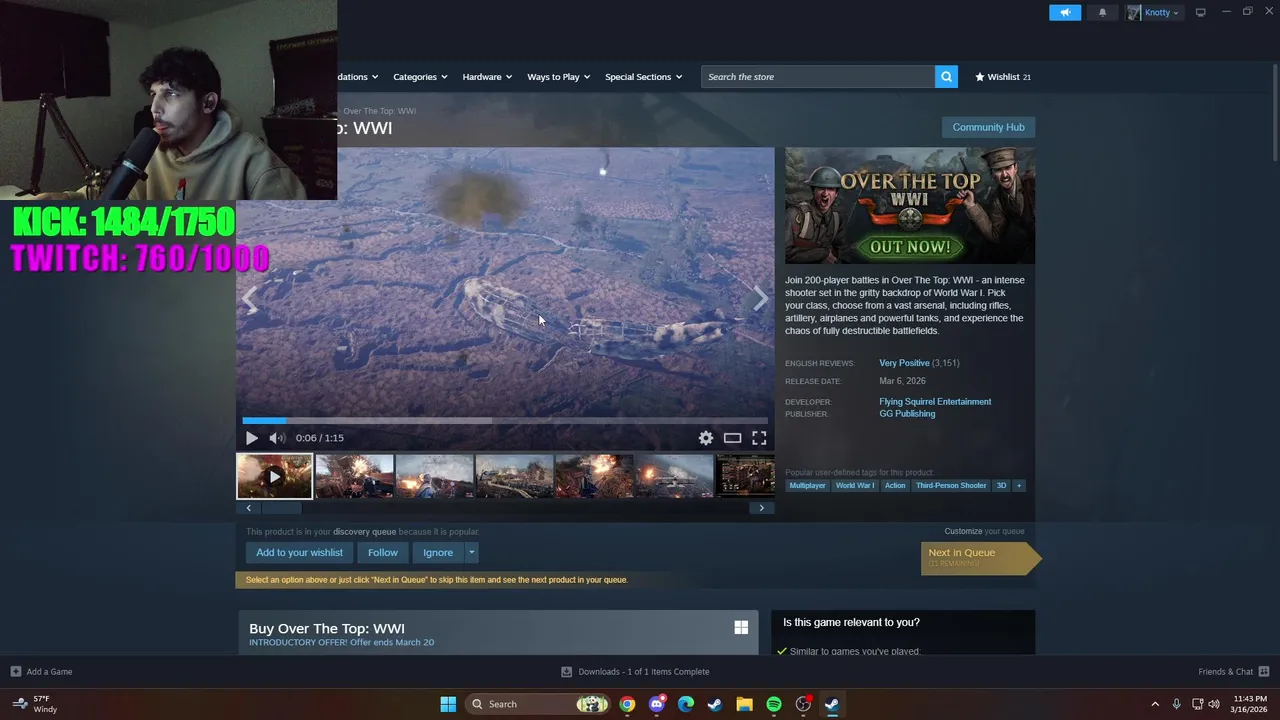Viewport: 1280px width, 720px height.
Task: Click the store search magnifier button
Action: (946, 76)
